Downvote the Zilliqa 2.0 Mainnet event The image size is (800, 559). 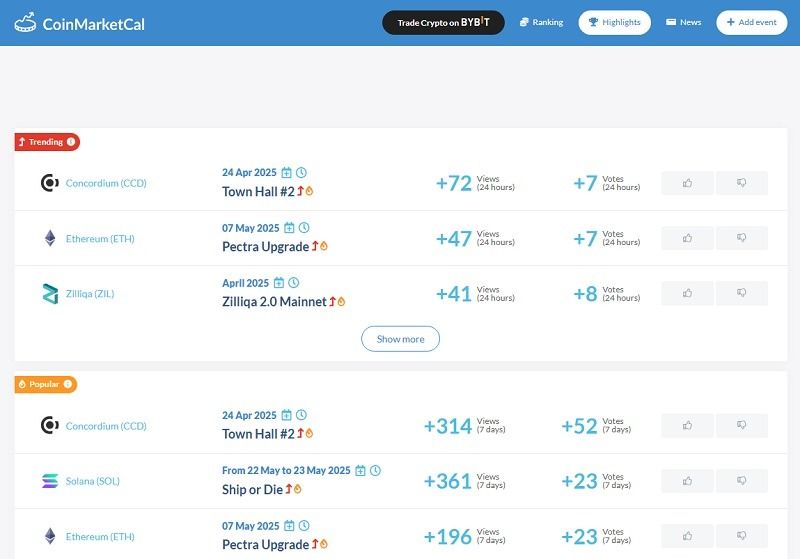pos(742,293)
